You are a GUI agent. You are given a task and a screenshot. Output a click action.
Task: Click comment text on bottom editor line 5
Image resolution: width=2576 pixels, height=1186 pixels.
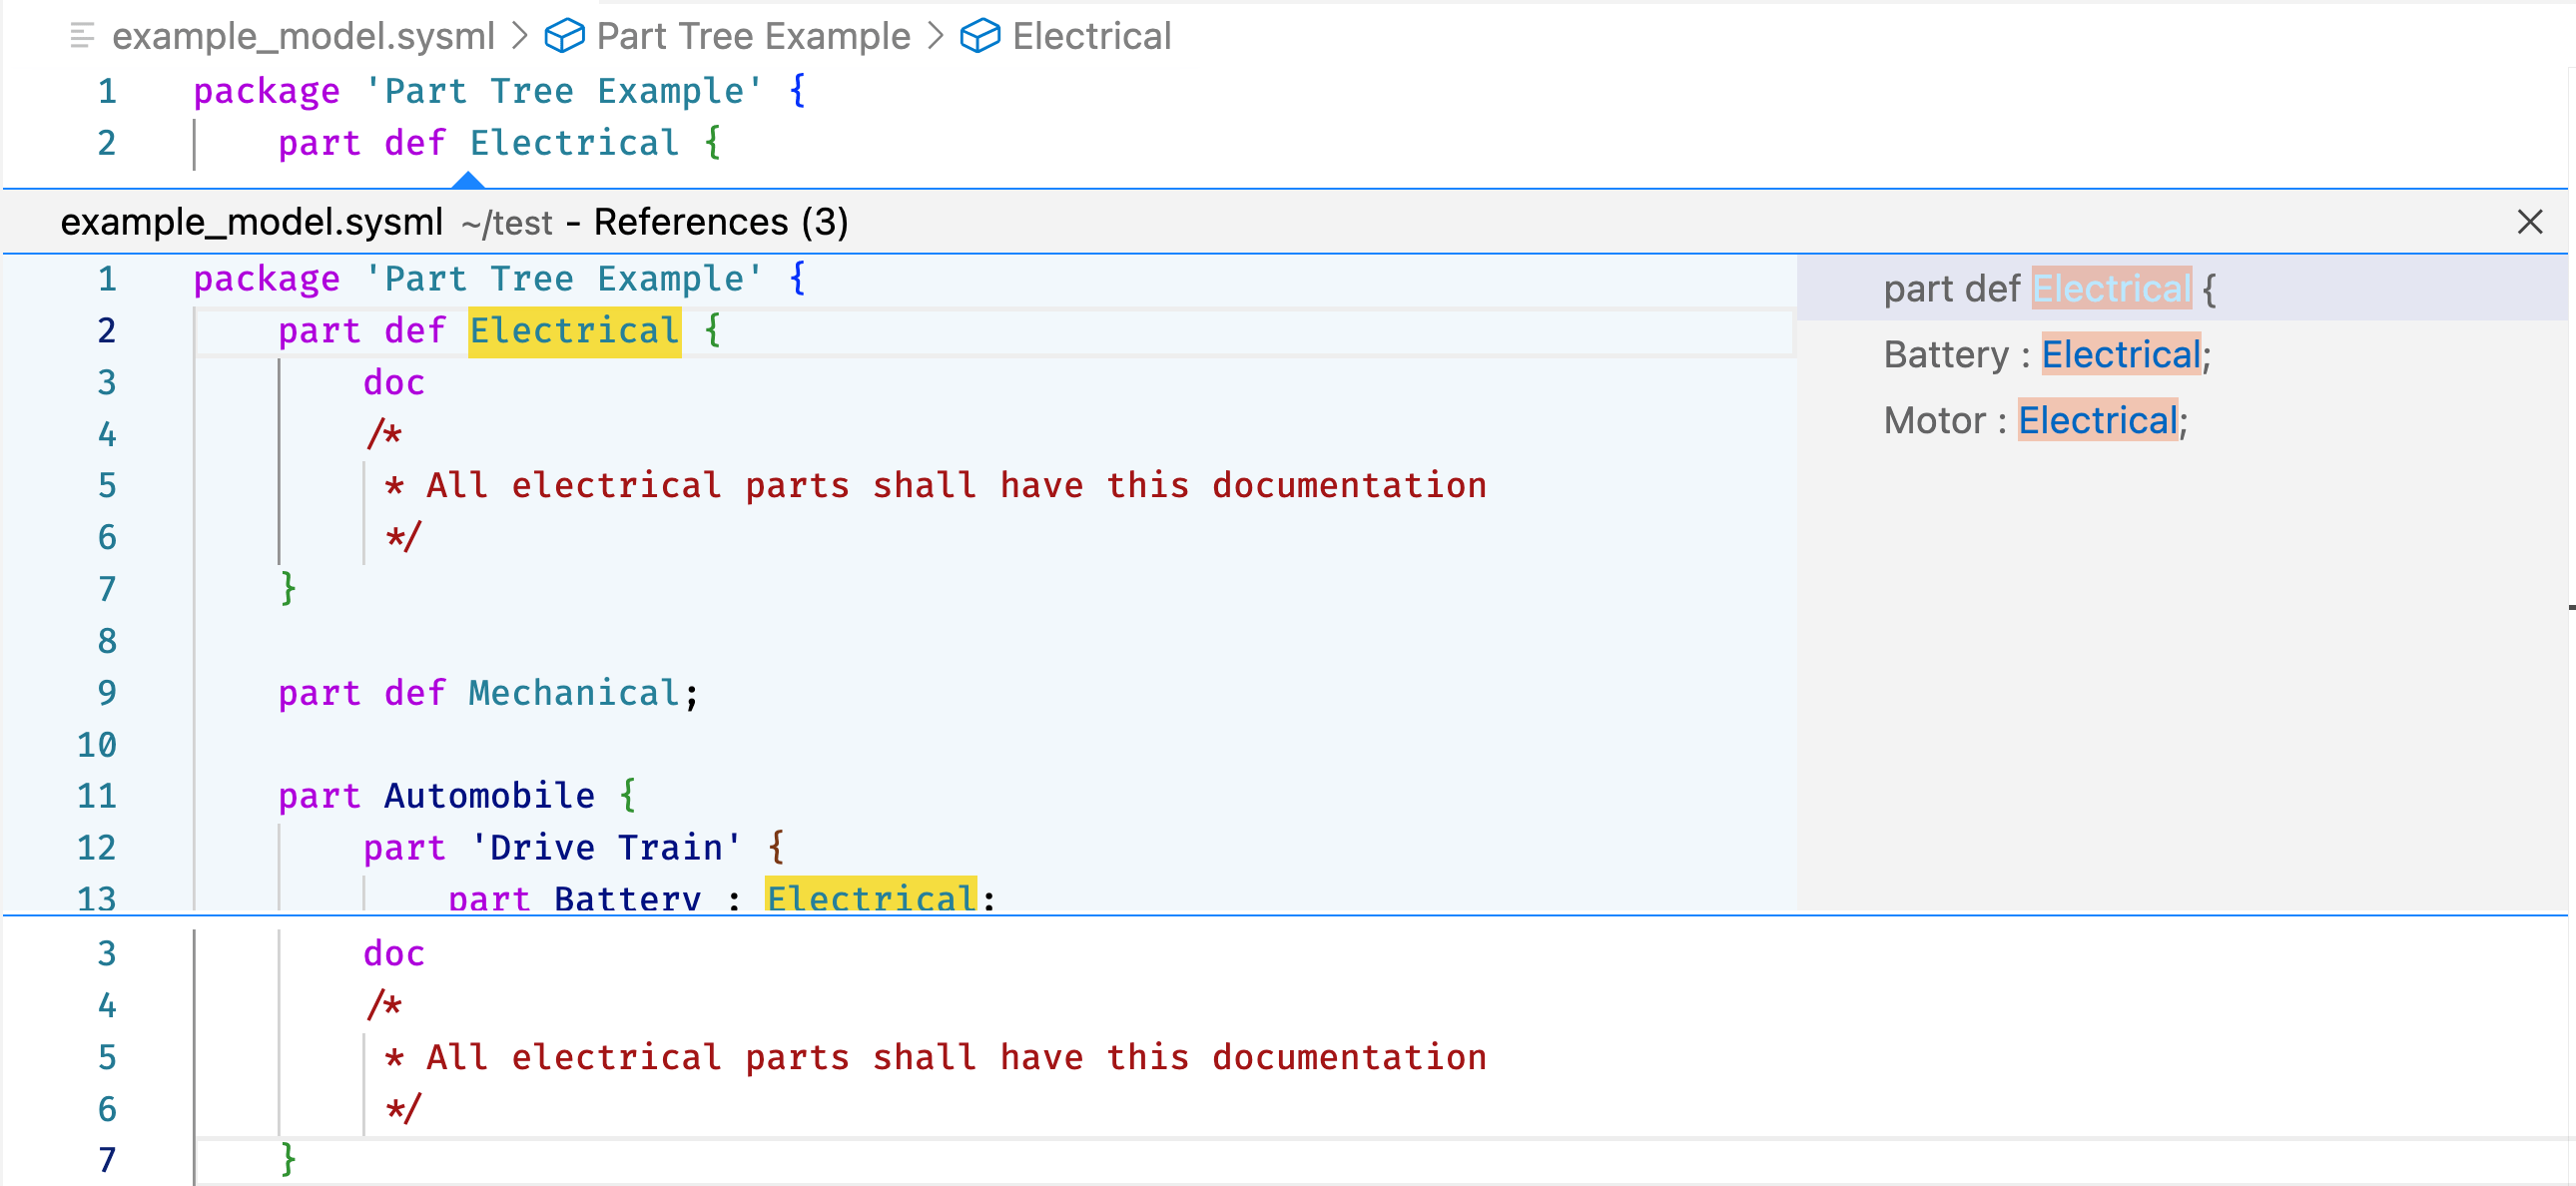pos(936,1058)
